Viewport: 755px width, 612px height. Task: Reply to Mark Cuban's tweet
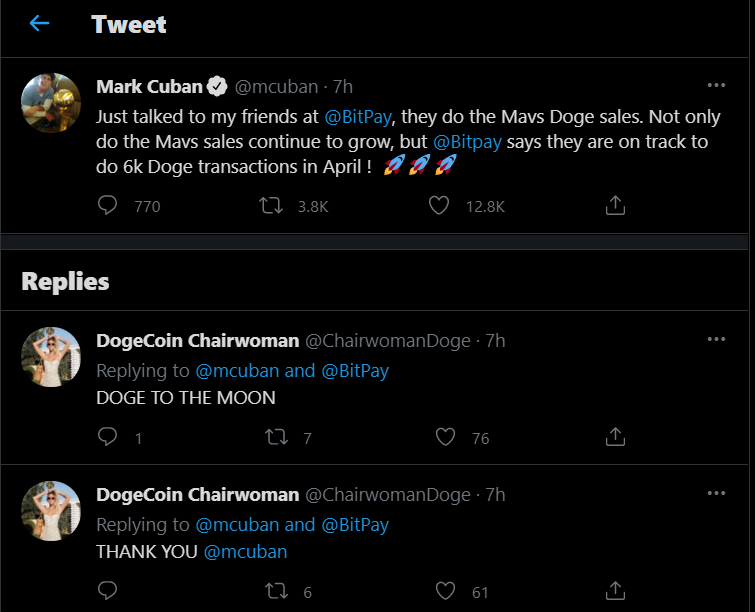point(108,205)
